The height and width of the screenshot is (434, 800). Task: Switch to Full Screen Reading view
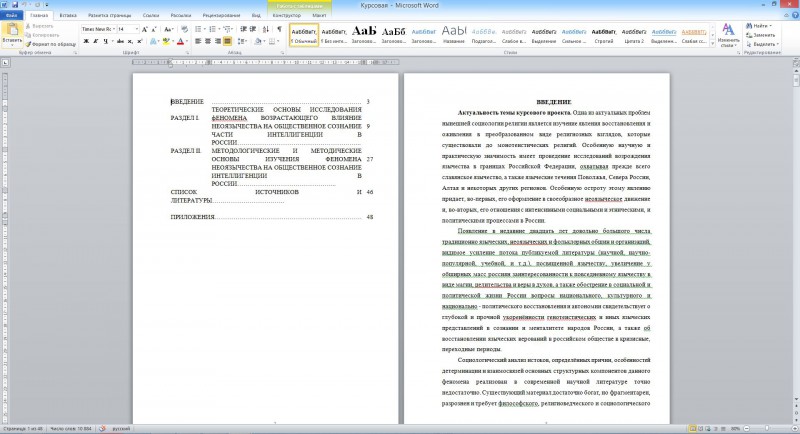(x=701, y=429)
